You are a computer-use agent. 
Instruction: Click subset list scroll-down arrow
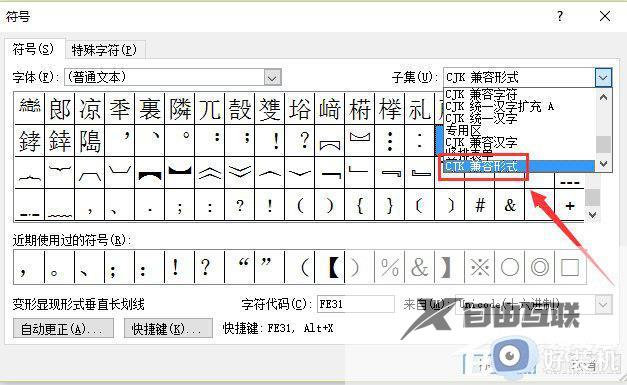tap(603, 164)
